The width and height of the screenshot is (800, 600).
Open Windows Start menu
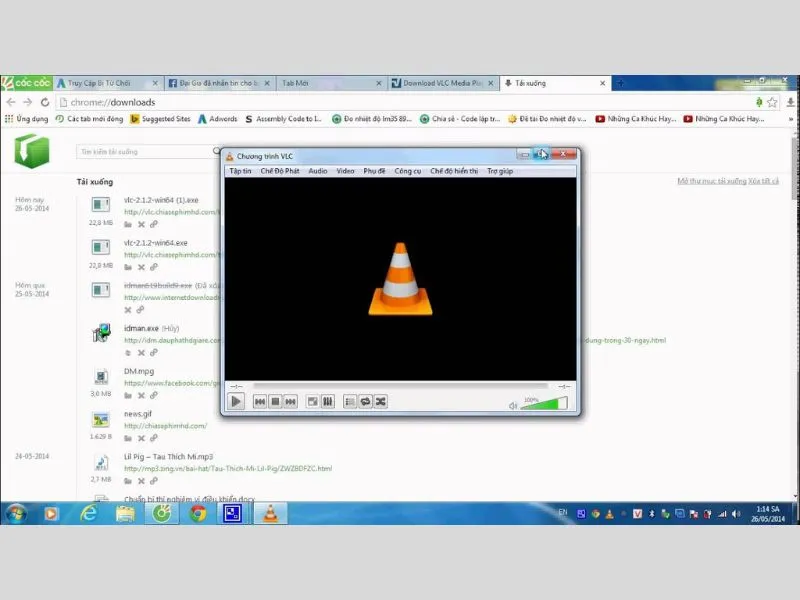15,513
